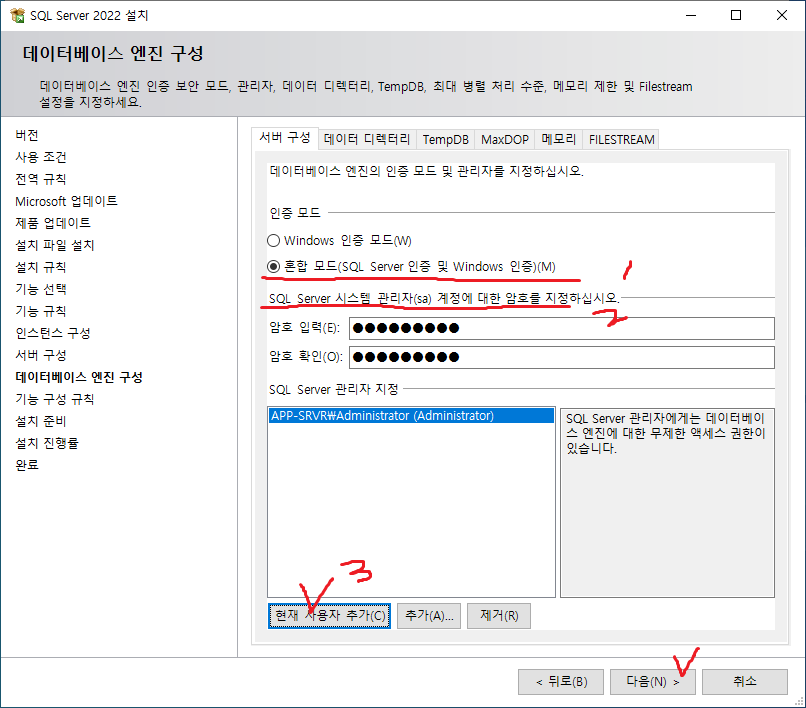Click 전역 규칙 step in sidebar
Image resolution: width=806 pixels, height=708 pixels.
coord(41,179)
